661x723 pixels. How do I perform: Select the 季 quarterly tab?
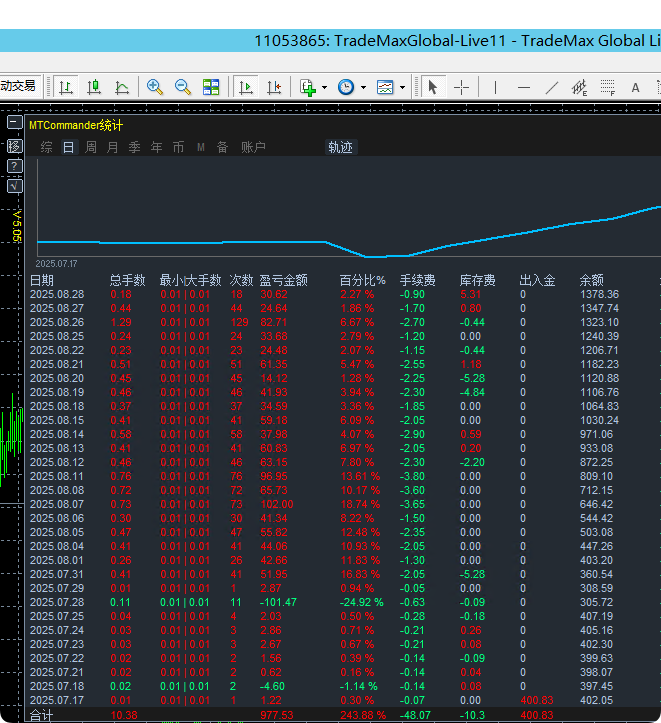point(135,147)
